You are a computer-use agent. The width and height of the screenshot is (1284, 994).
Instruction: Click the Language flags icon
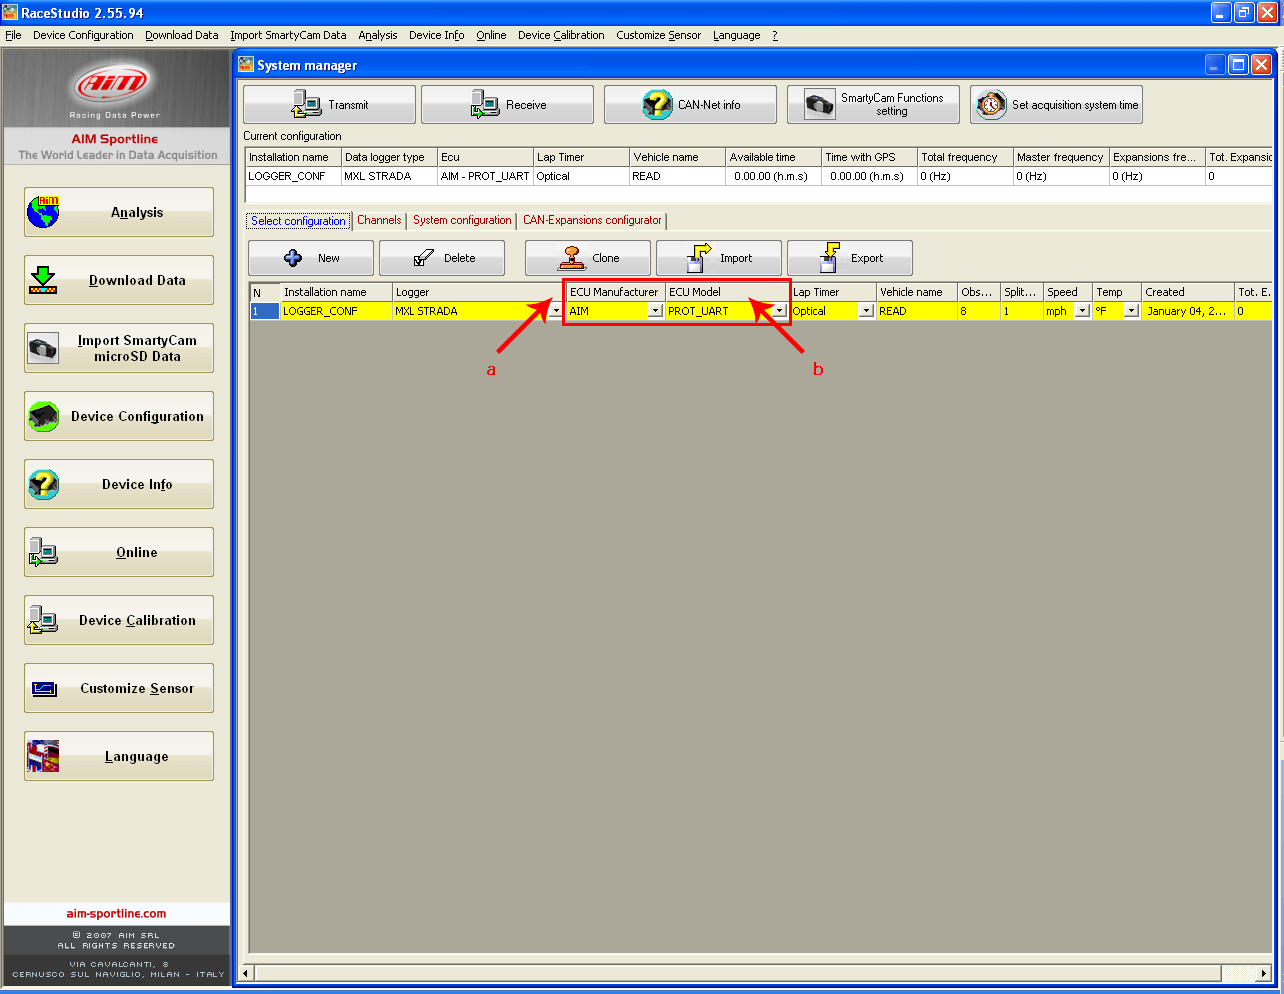pos(43,756)
